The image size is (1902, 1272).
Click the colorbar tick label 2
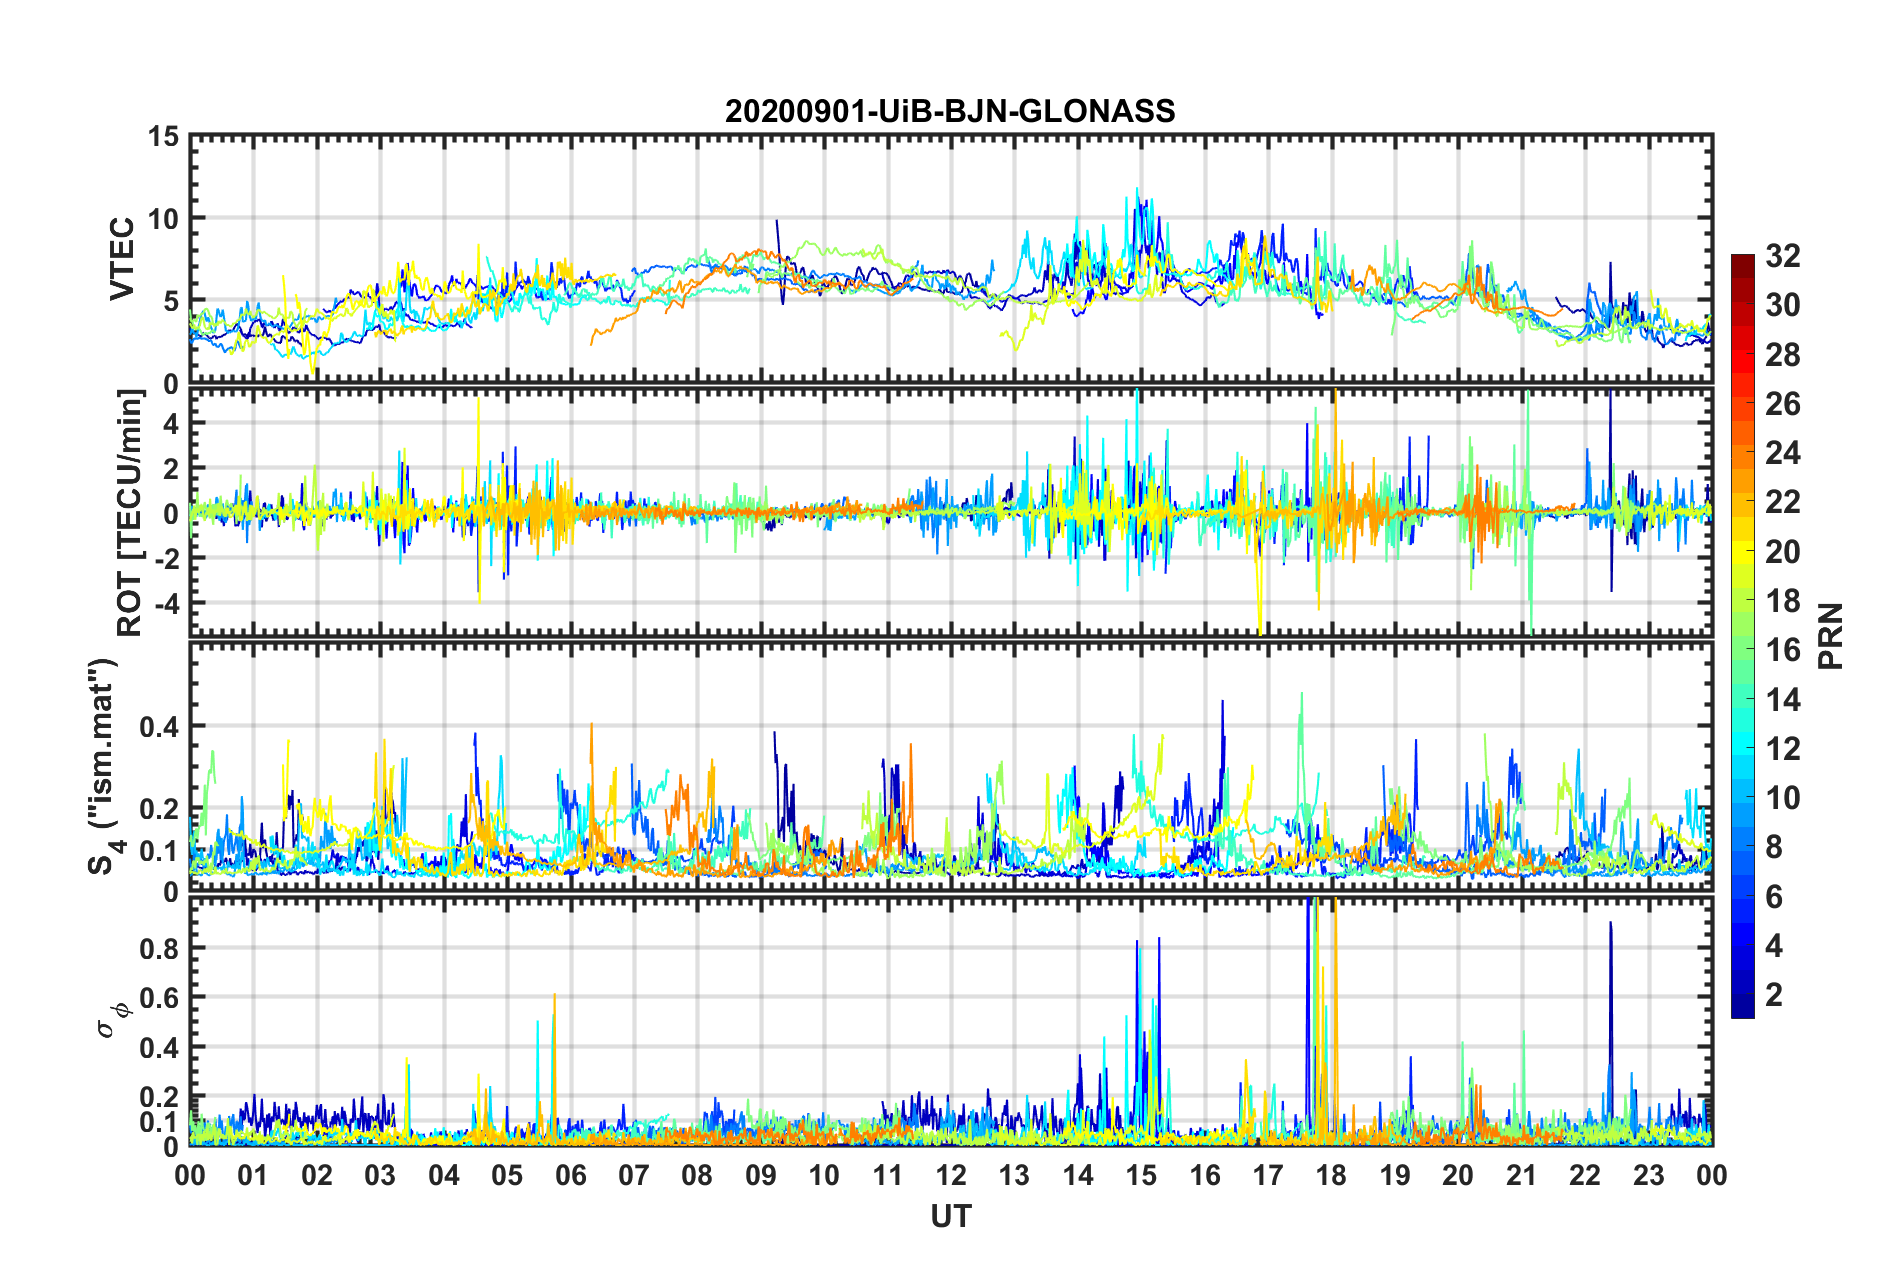[1773, 995]
